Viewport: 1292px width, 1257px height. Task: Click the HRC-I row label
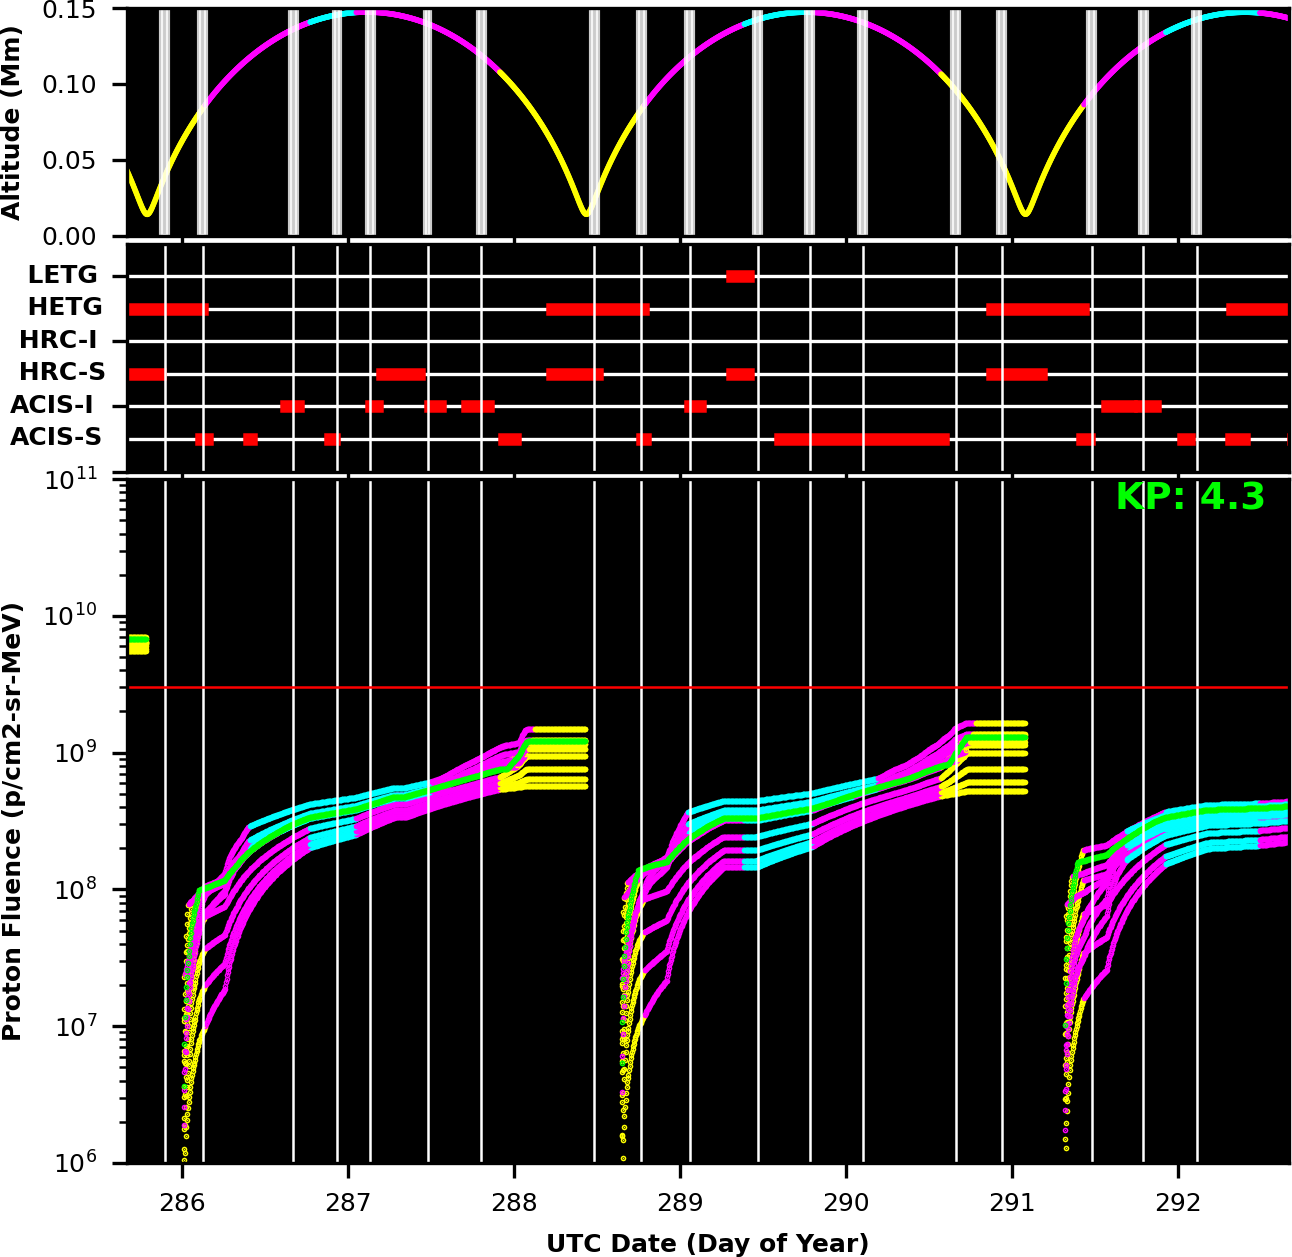(58, 341)
